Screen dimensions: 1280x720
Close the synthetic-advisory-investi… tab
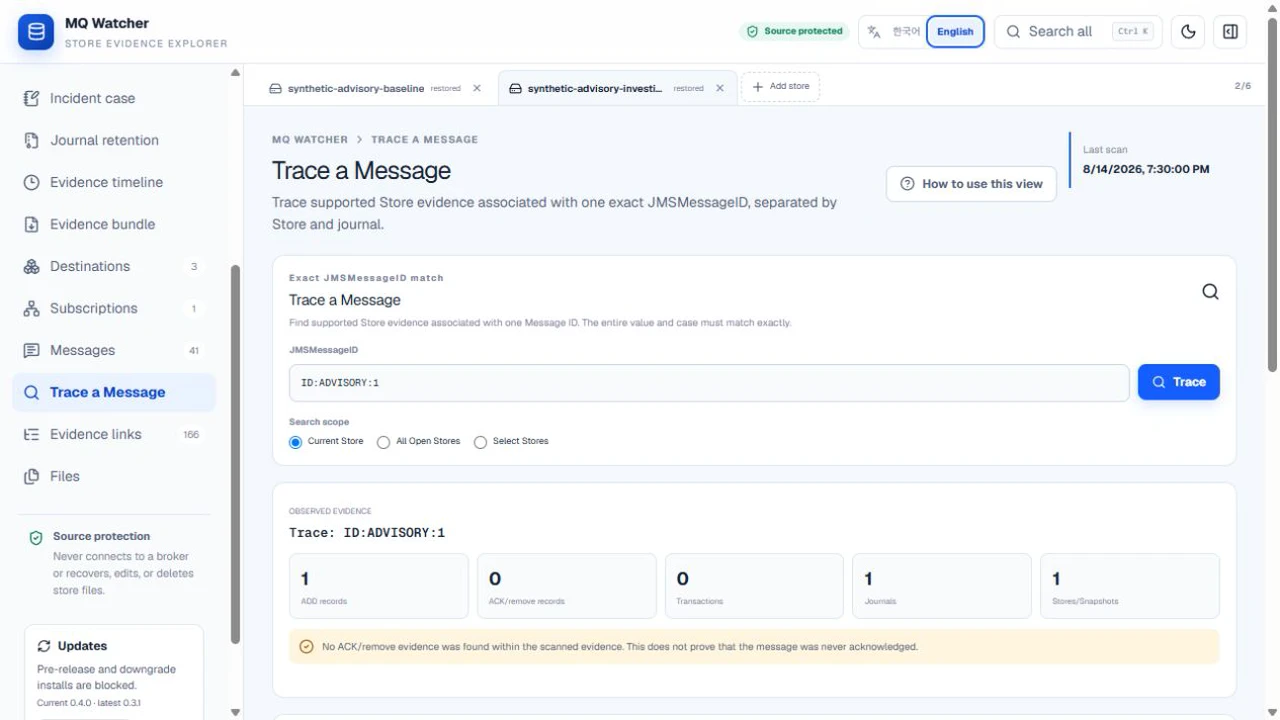[x=719, y=88]
